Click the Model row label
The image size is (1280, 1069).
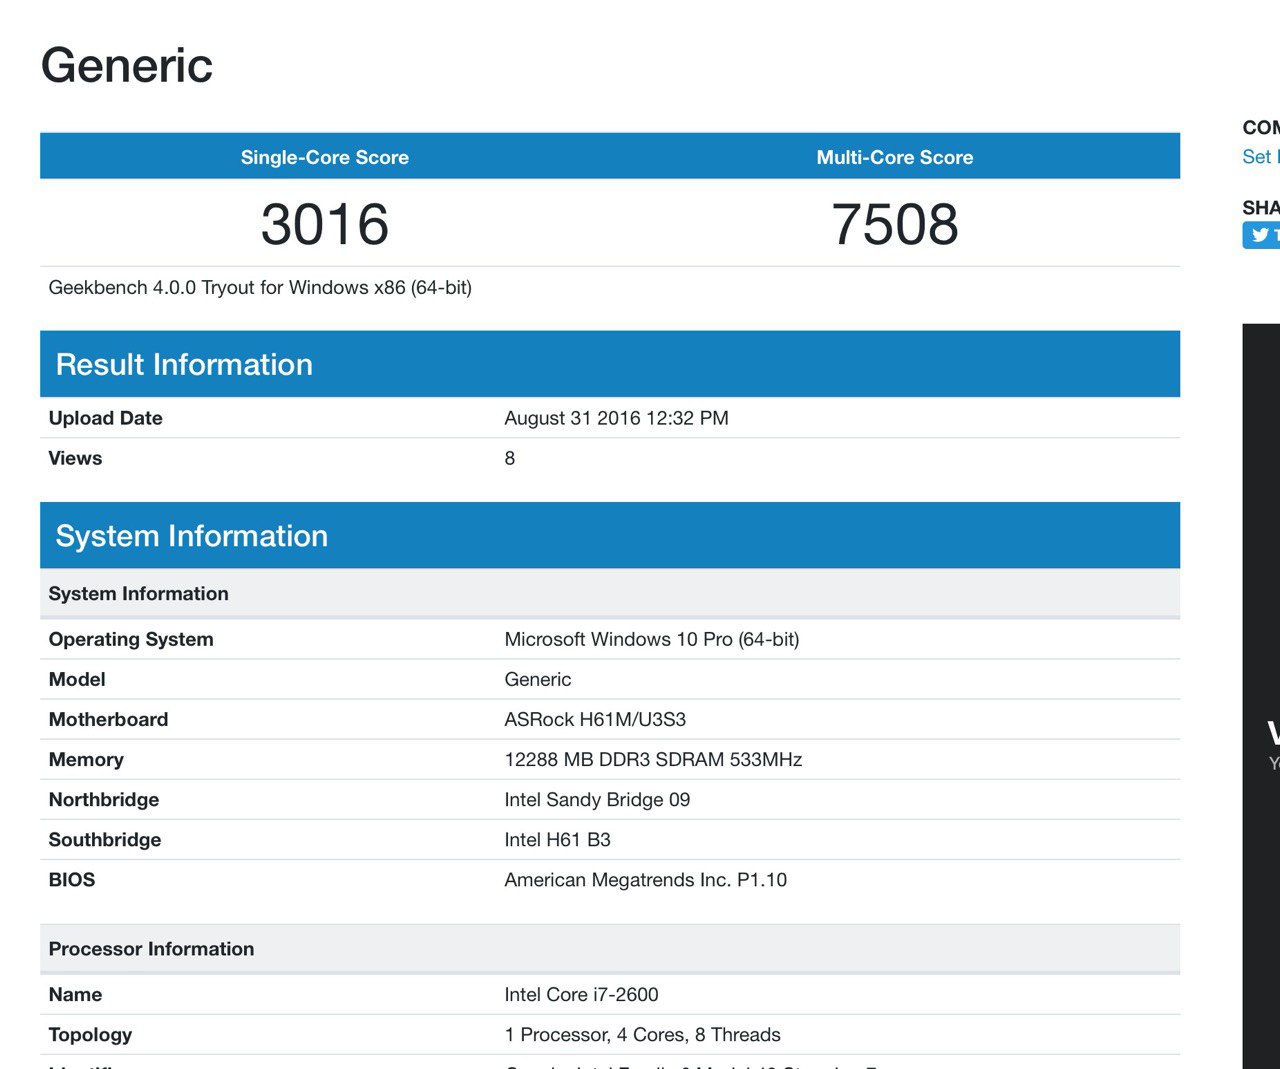(x=77, y=679)
